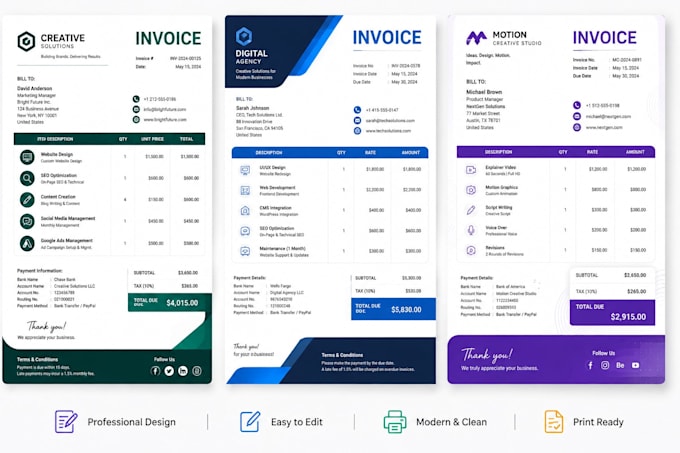Click the 'Modern & Clean' label
The height and width of the screenshot is (453, 680).
pos(451,422)
